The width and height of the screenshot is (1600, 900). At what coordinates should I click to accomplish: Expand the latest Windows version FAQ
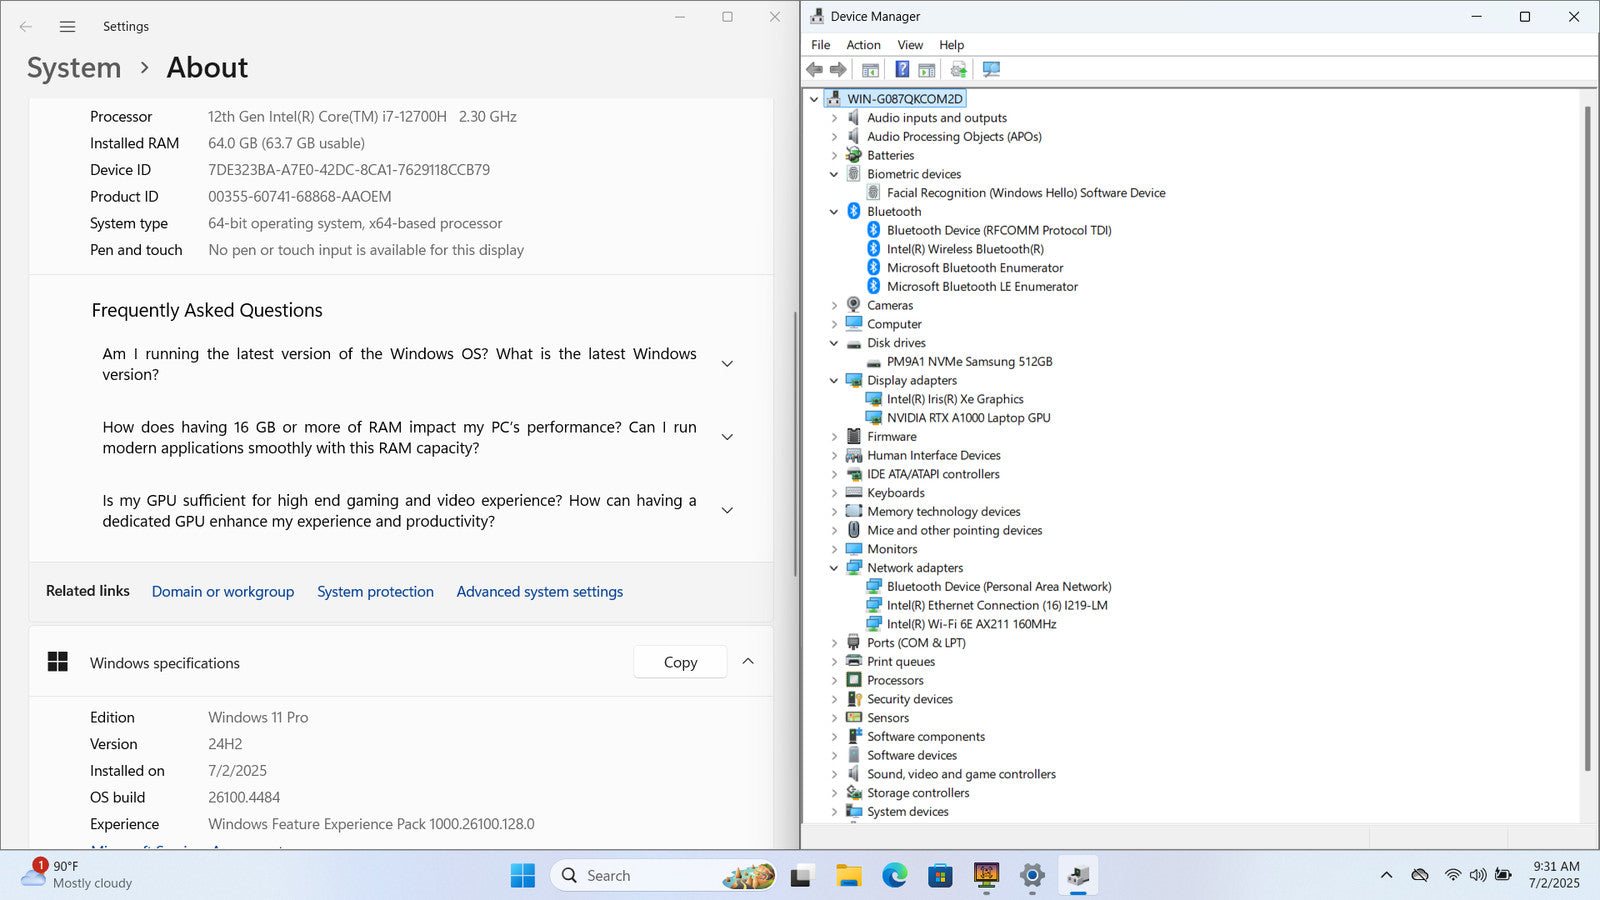point(727,364)
